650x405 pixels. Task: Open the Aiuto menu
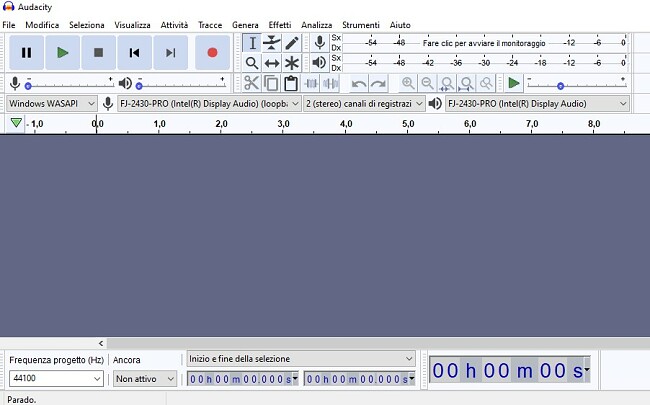click(400, 25)
